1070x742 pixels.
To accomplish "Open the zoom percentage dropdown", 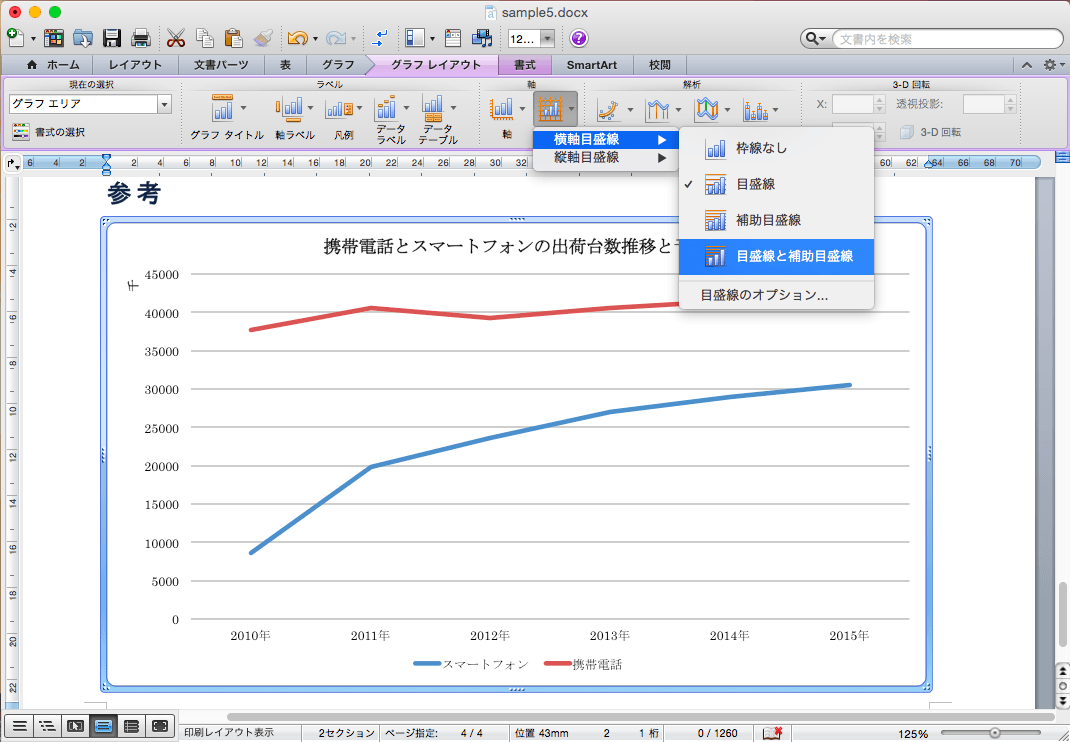I will pos(547,39).
